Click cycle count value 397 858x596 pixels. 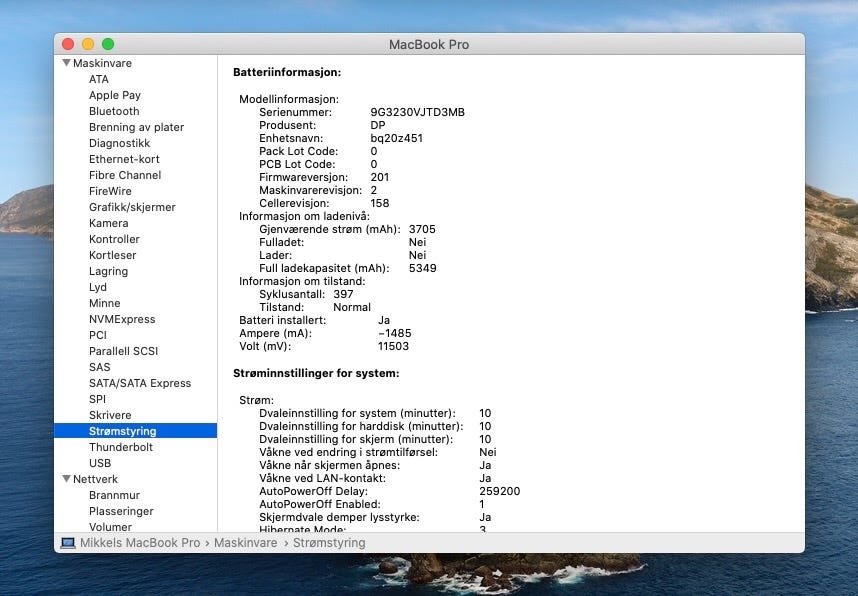coord(343,294)
